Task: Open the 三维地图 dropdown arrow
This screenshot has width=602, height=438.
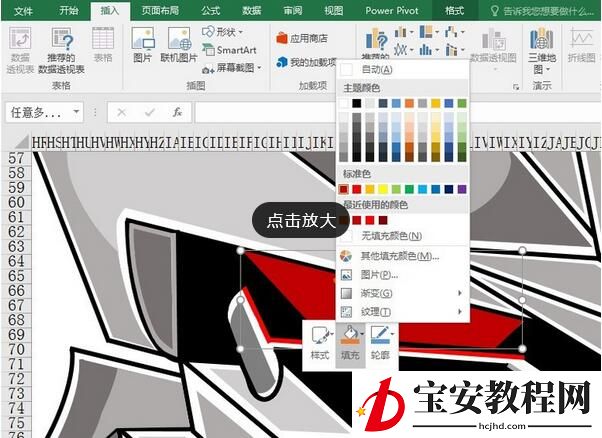Action: click(548, 69)
